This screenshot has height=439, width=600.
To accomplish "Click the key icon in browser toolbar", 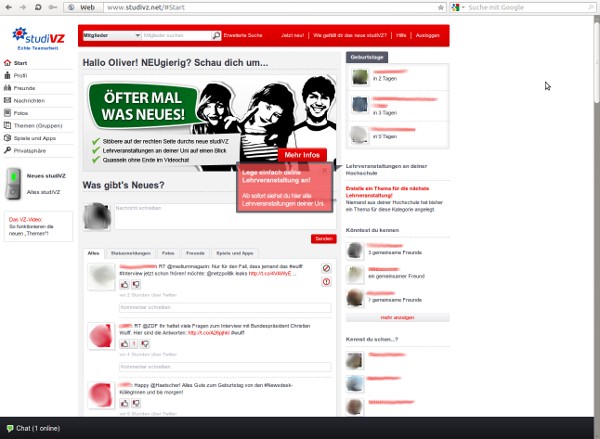I will 53,7.
